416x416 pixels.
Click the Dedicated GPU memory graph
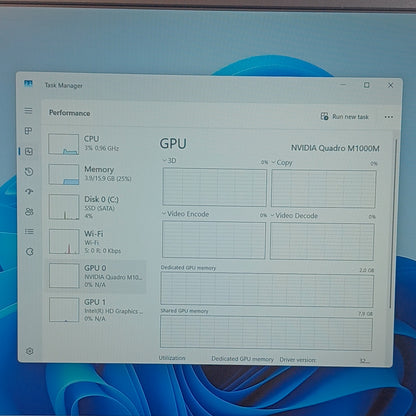[x=267, y=289]
